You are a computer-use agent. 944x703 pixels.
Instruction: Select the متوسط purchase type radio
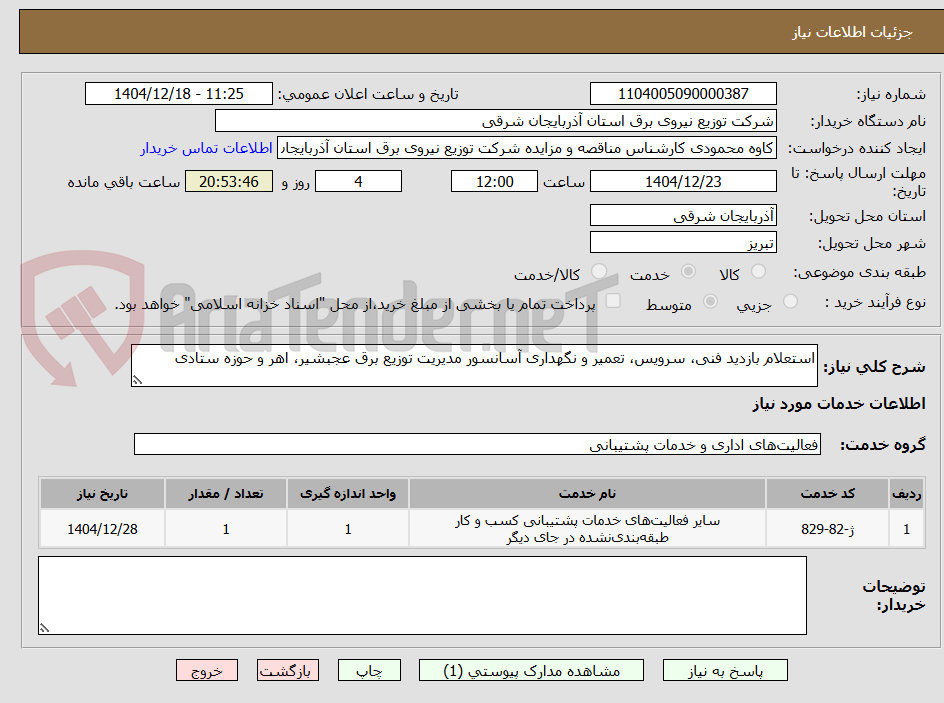pyautogui.click(x=710, y=302)
